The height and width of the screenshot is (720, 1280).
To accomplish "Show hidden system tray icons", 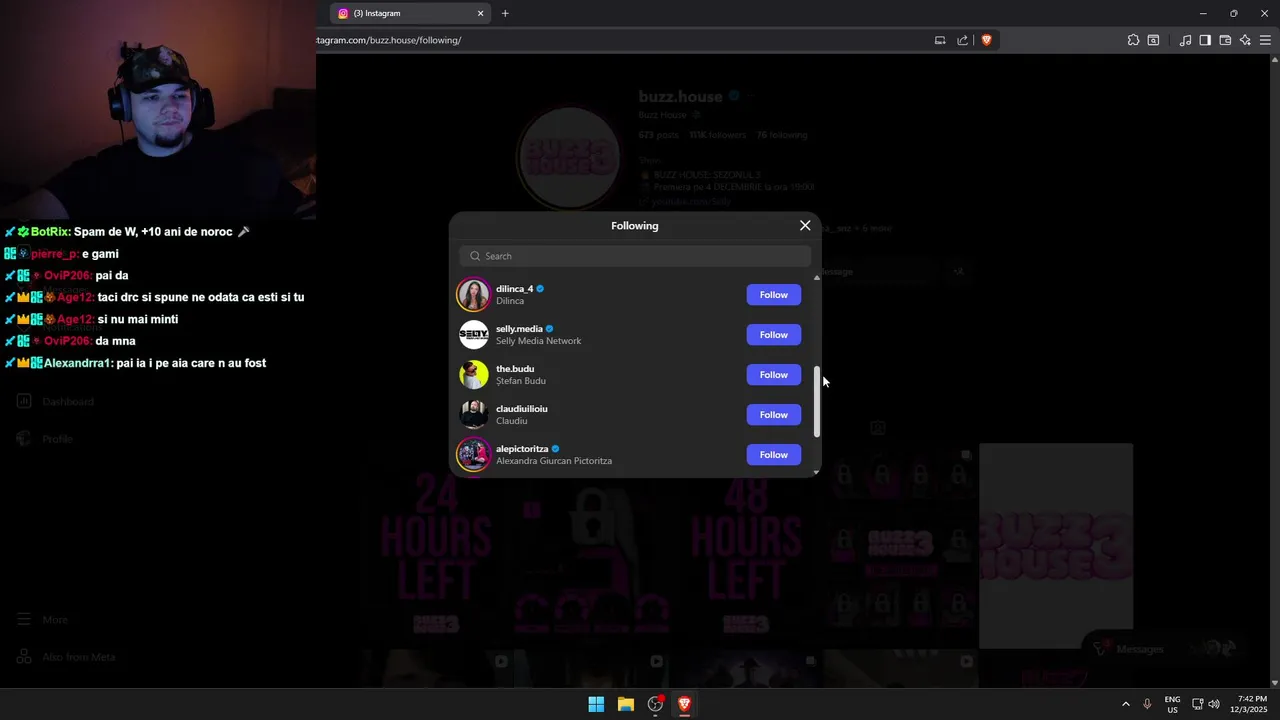I will pos(1126,704).
